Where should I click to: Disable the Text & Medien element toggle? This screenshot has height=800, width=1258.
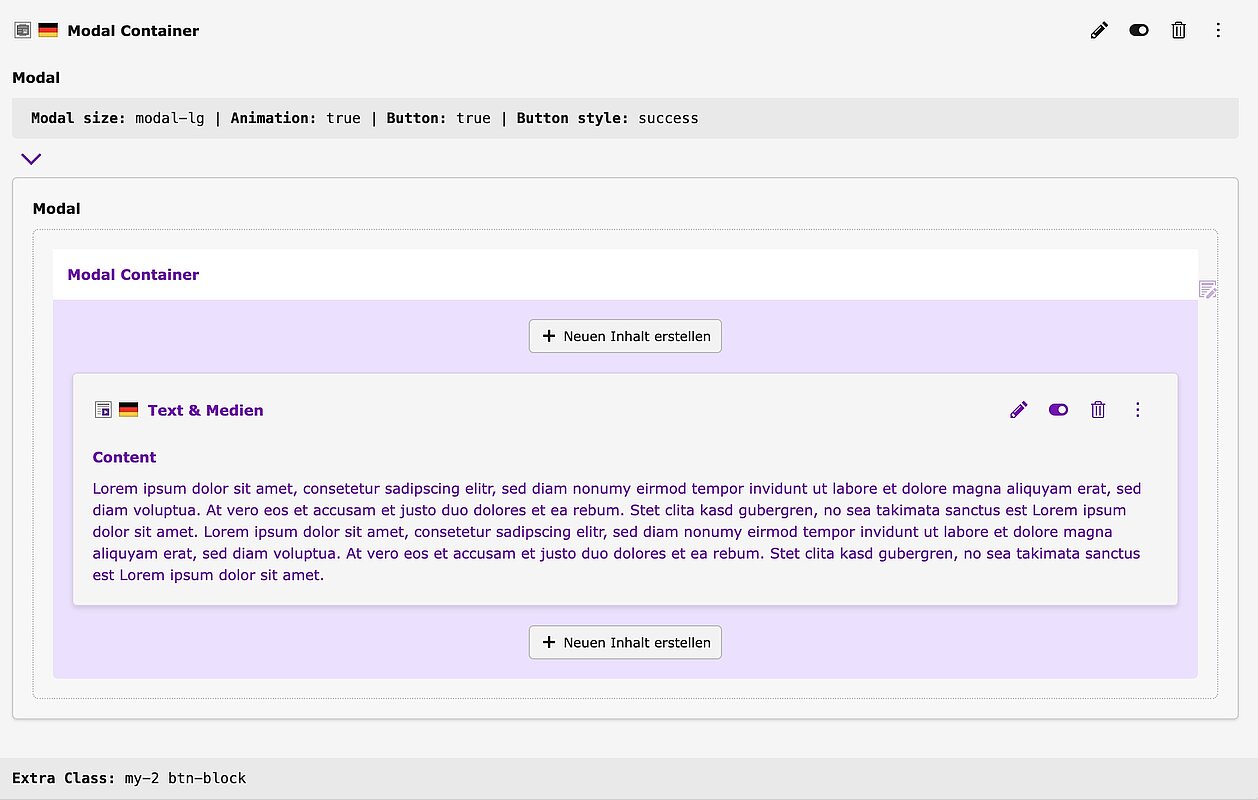coord(1058,410)
